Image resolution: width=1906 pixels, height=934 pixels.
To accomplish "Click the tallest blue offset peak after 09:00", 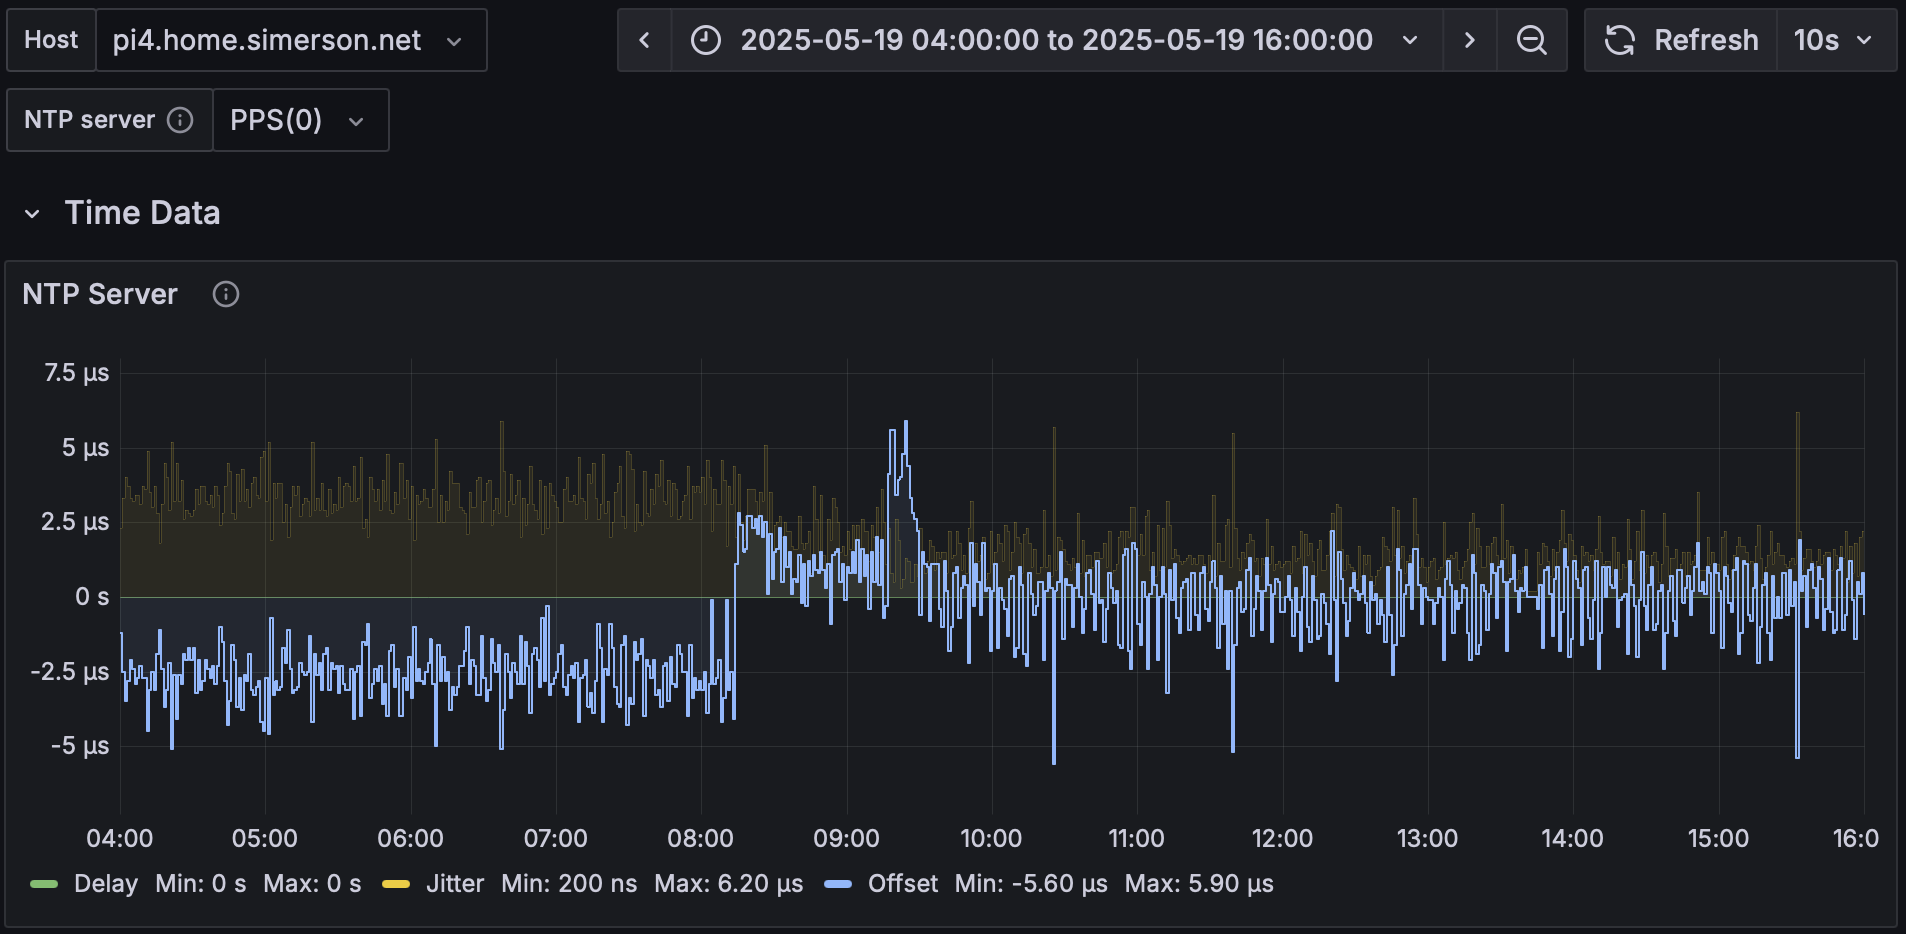I will tap(906, 424).
